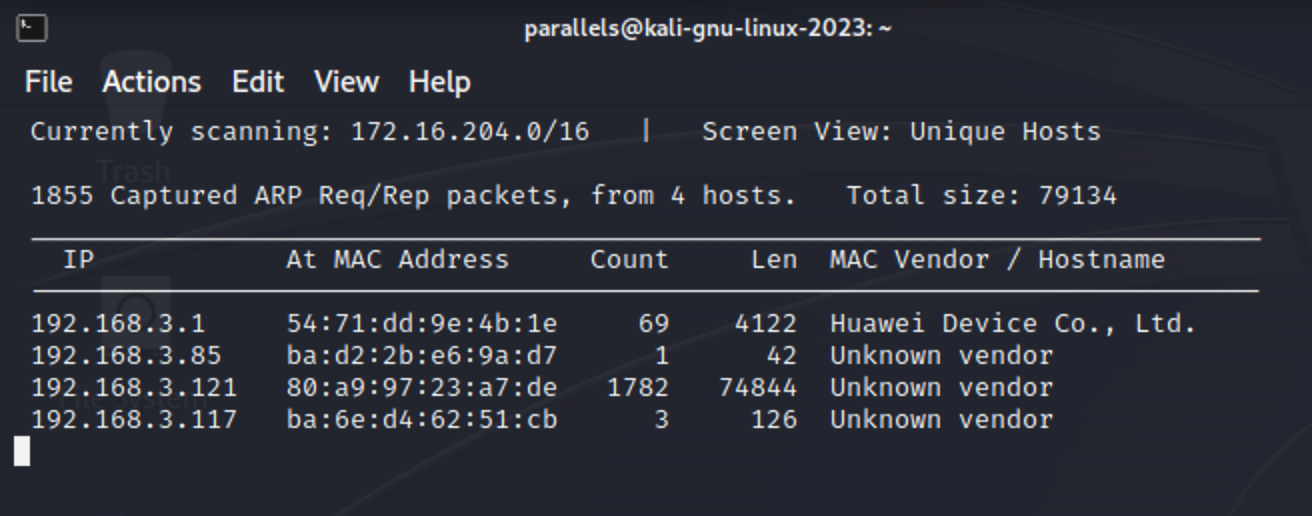Open the File menu
The image size is (1312, 516).
48,82
